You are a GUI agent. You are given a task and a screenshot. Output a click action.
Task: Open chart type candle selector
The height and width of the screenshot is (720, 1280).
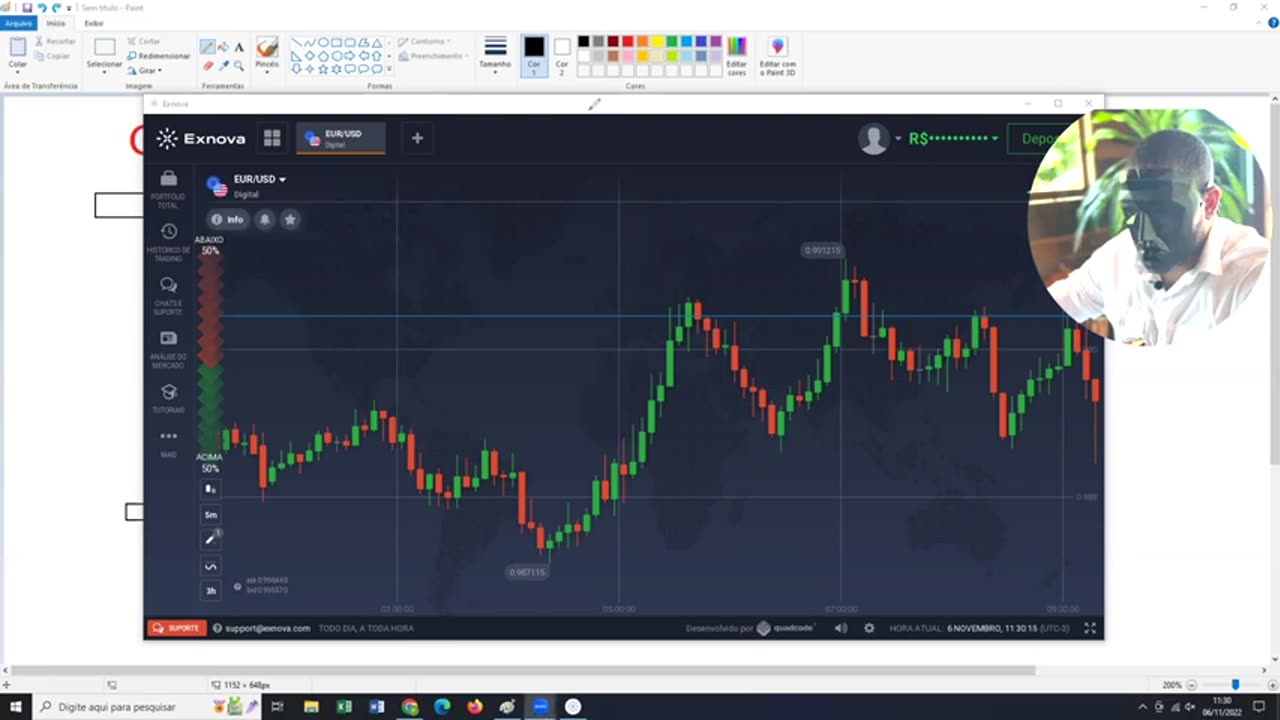click(210, 489)
